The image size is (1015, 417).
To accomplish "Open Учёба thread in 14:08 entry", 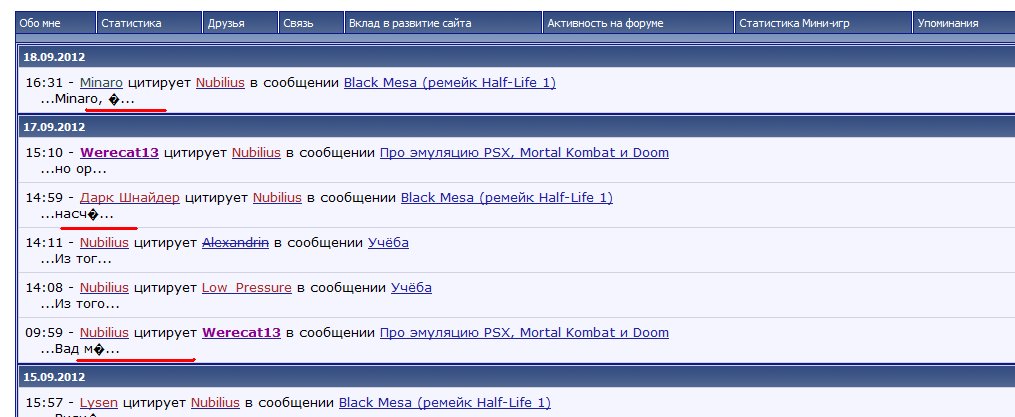I will [x=411, y=288].
